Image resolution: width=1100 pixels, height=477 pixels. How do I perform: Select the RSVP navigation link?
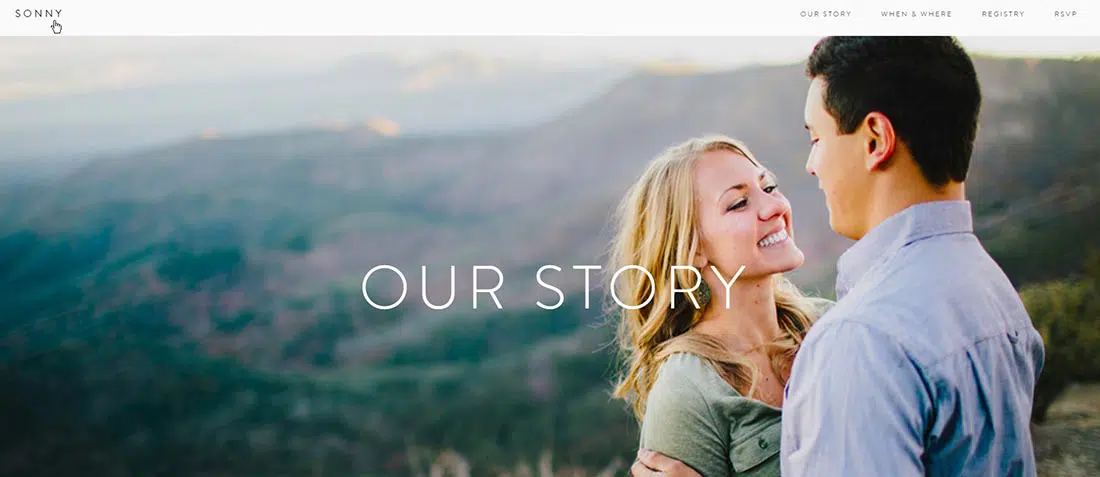click(x=1066, y=14)
